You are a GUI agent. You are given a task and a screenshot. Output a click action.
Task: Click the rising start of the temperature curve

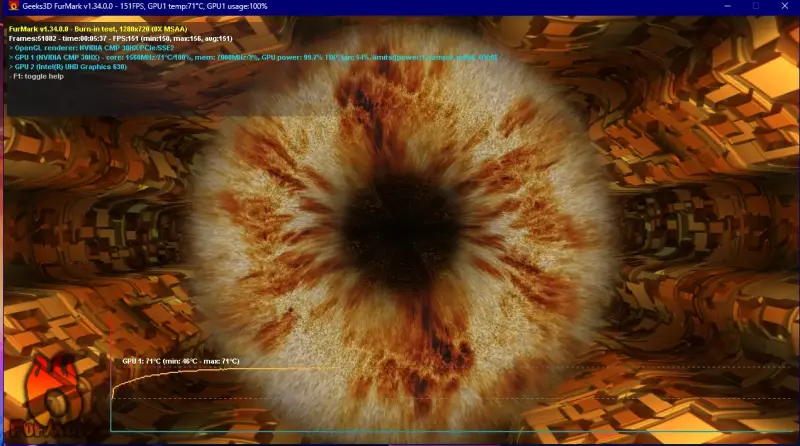115,383
